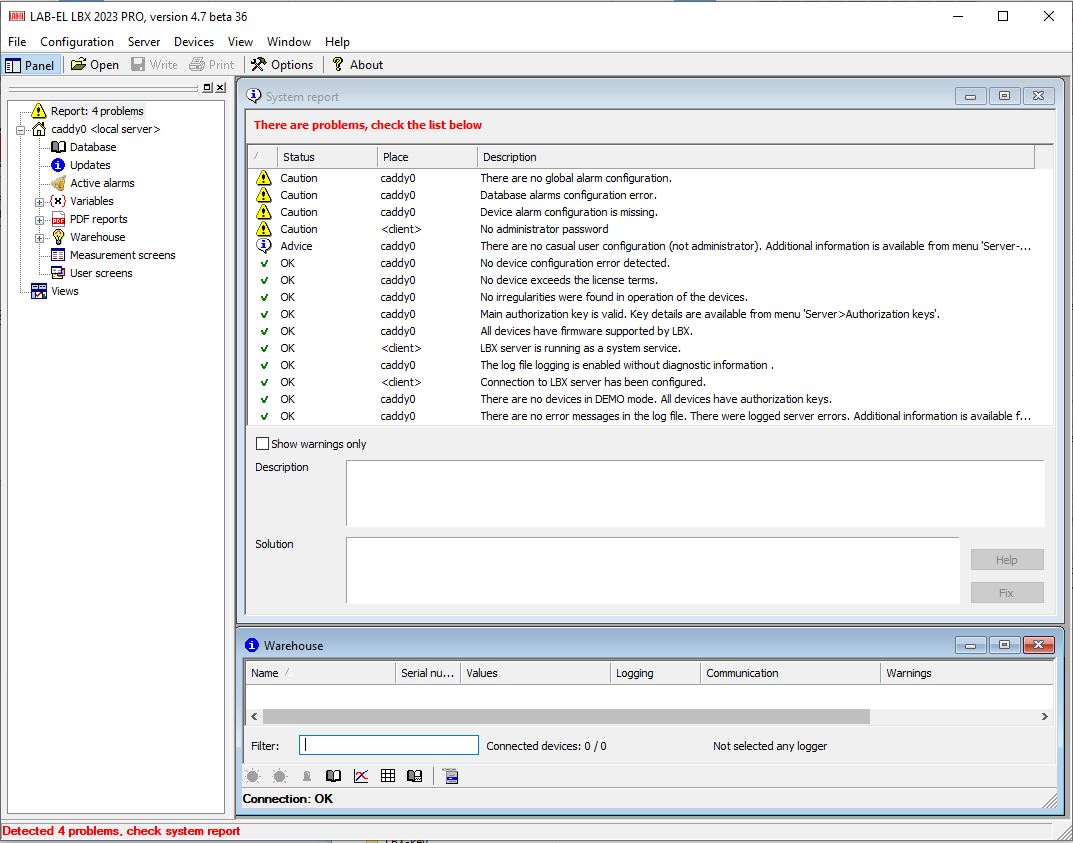Viewport: 1073px width, 843px height.
Task: Sort Warehouse list by the Name column
Action: 320,673
